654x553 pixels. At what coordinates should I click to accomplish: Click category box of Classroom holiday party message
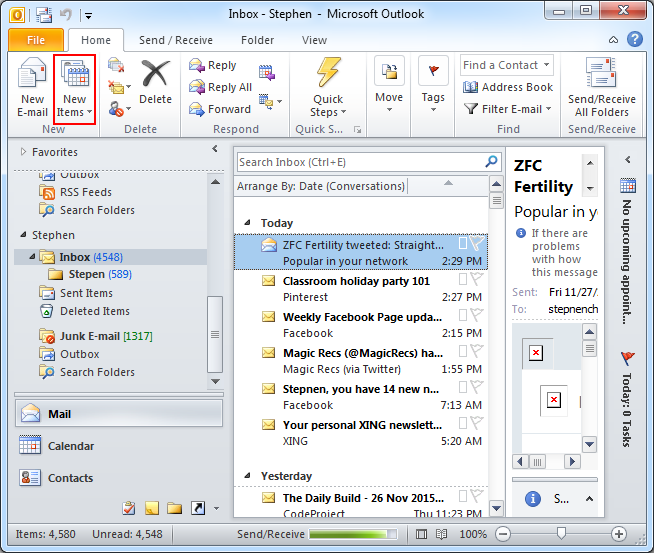coord(463,279)
